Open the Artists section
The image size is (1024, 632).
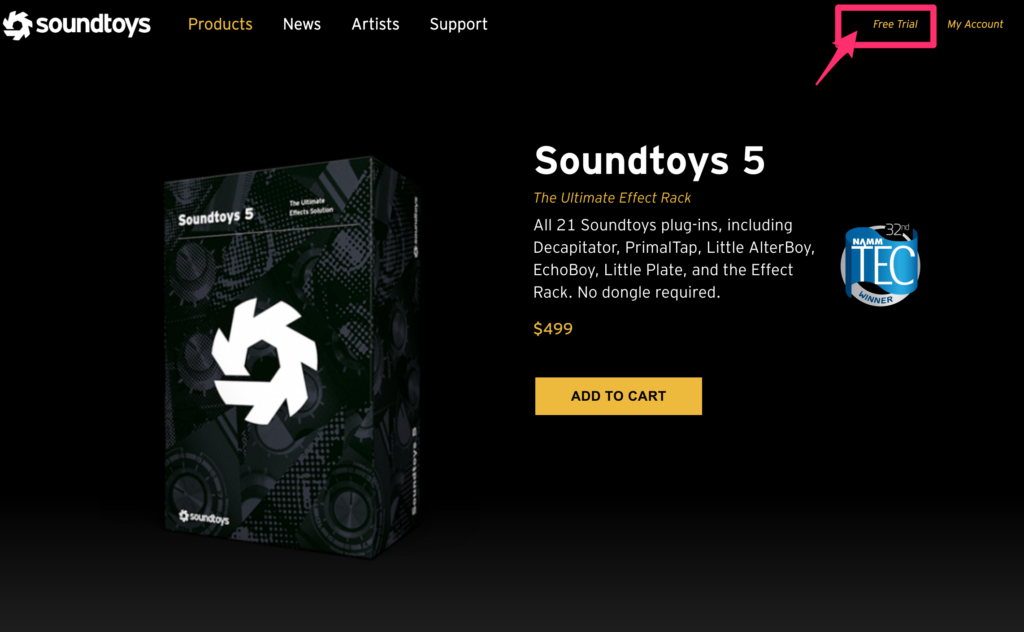point(376,24)
